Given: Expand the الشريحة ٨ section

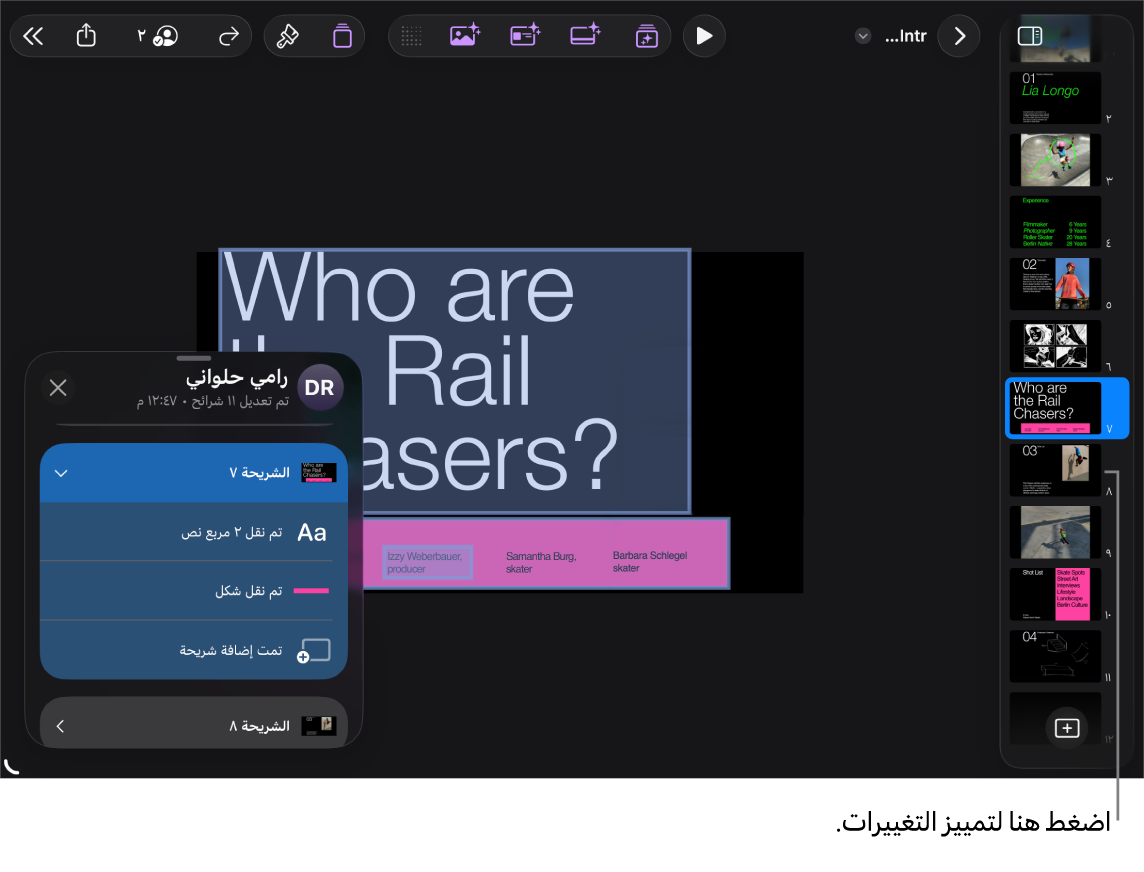Looking at the screenshot, I should click(61, 726).
